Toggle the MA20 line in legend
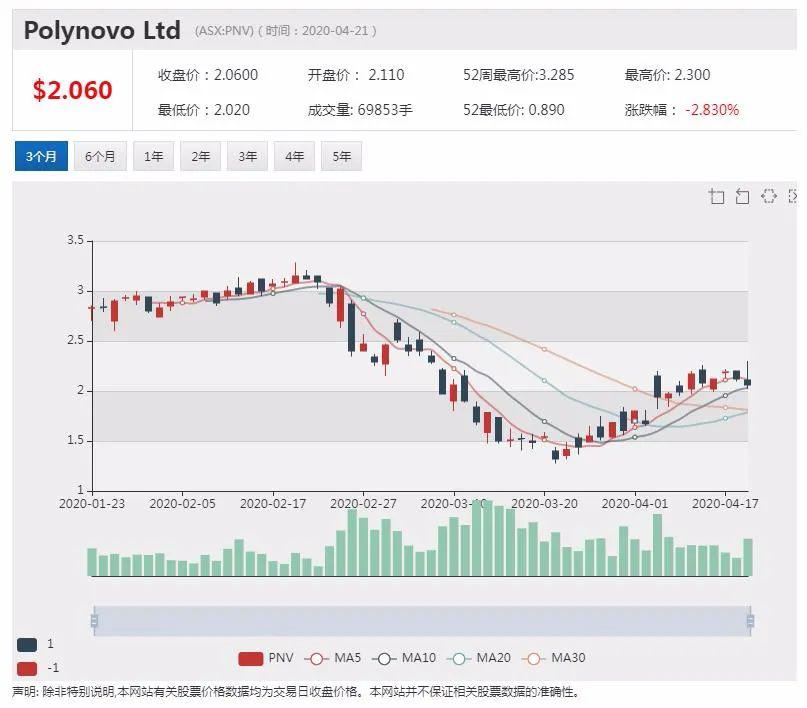This screenshot has width=807, height=708. pos(479,658)
